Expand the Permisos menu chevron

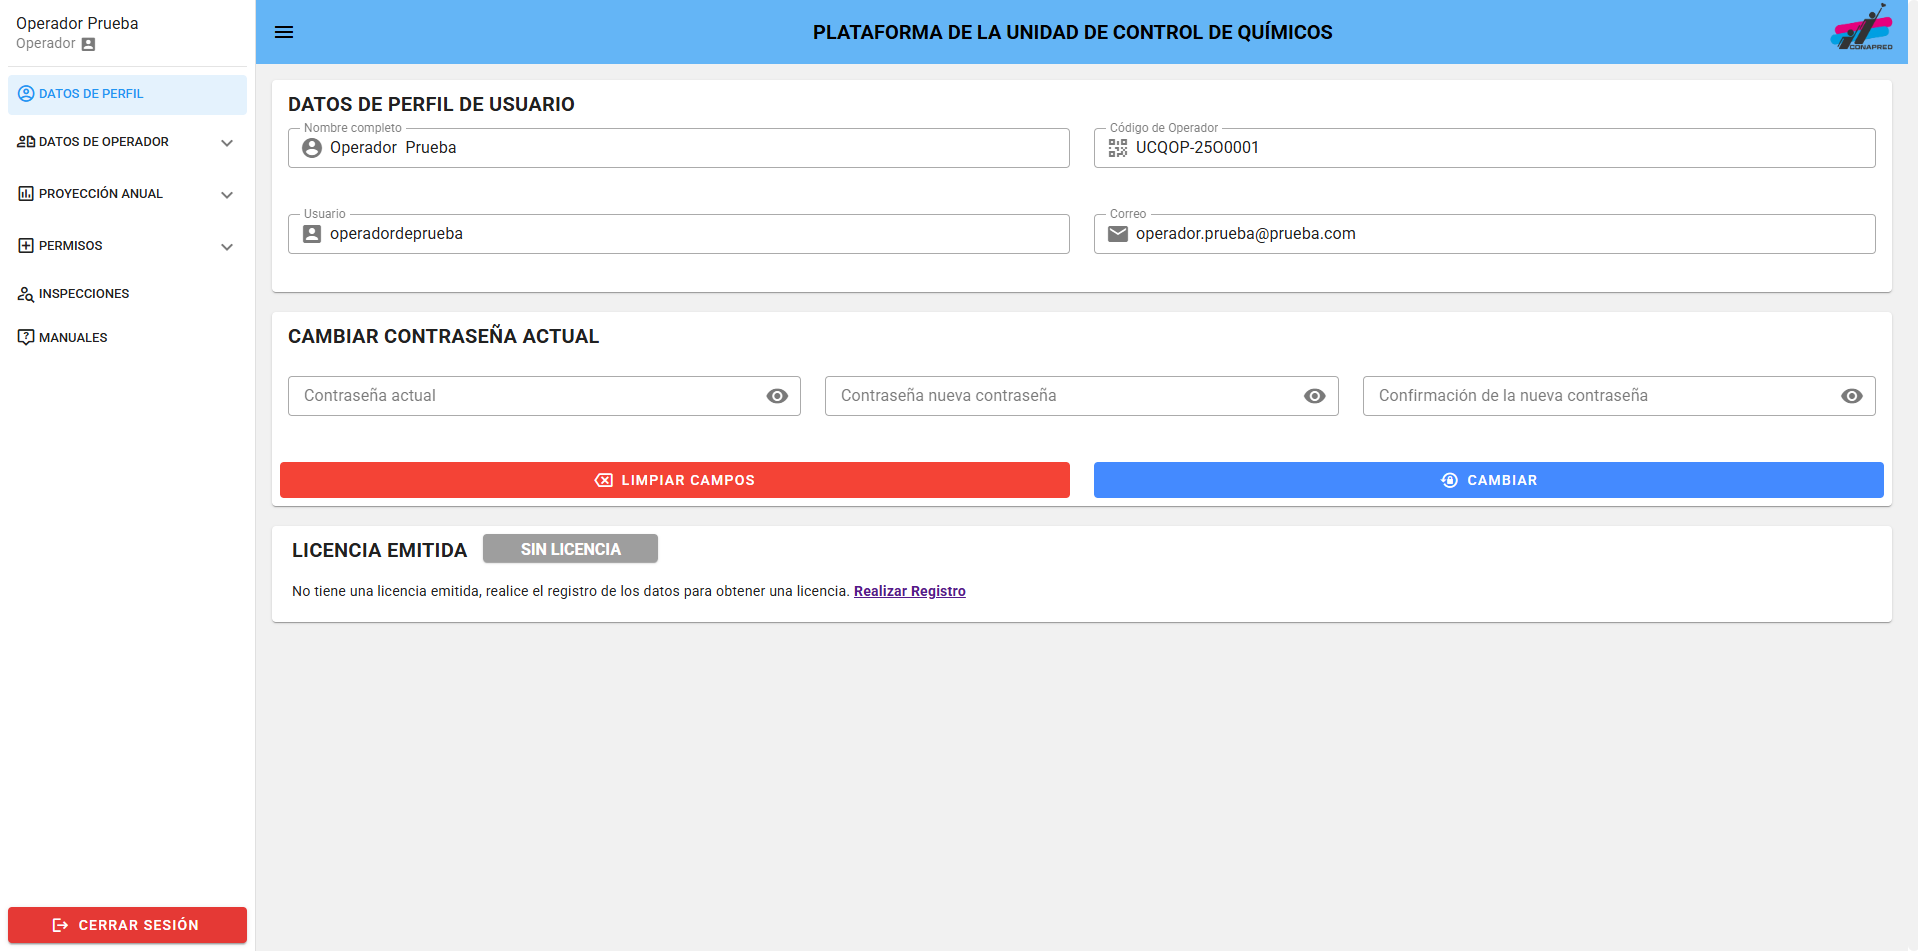227,247
